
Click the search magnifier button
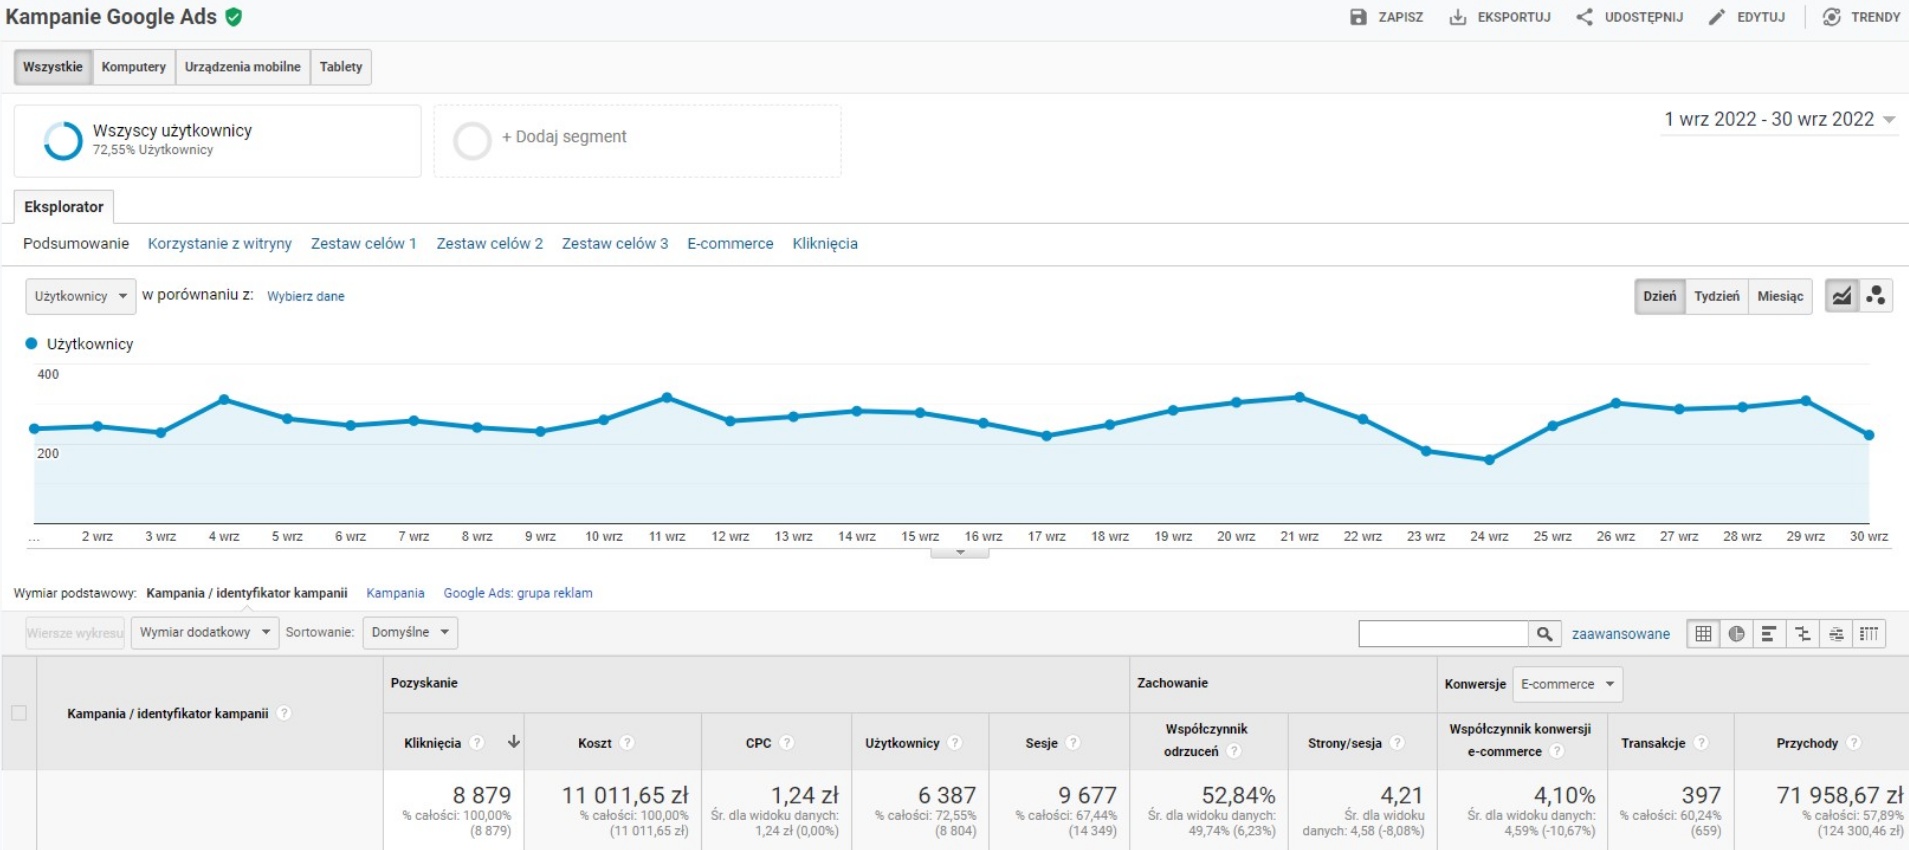click(1544, 634)
